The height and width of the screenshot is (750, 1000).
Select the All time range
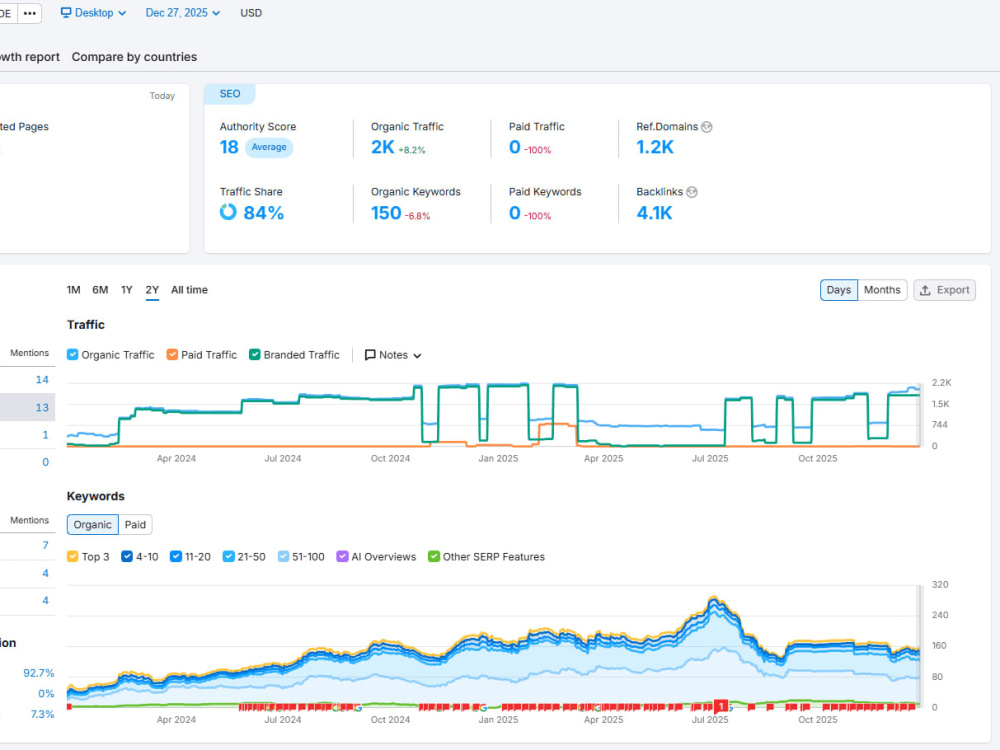189,290
